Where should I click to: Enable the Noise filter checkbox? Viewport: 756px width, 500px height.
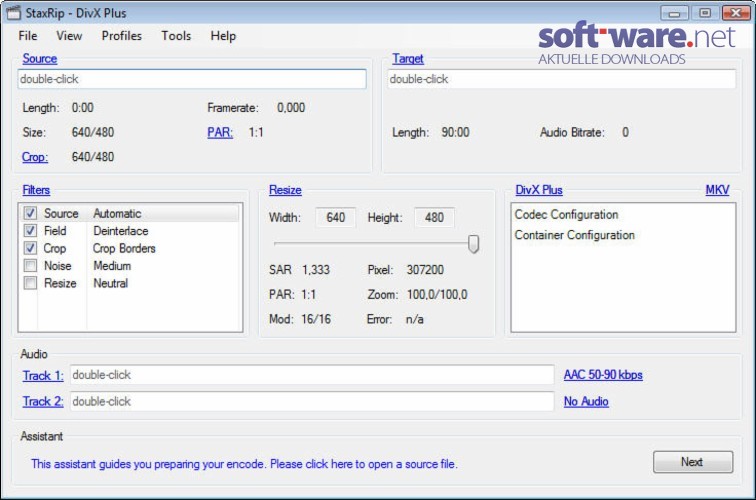click(x=30, y=266)
